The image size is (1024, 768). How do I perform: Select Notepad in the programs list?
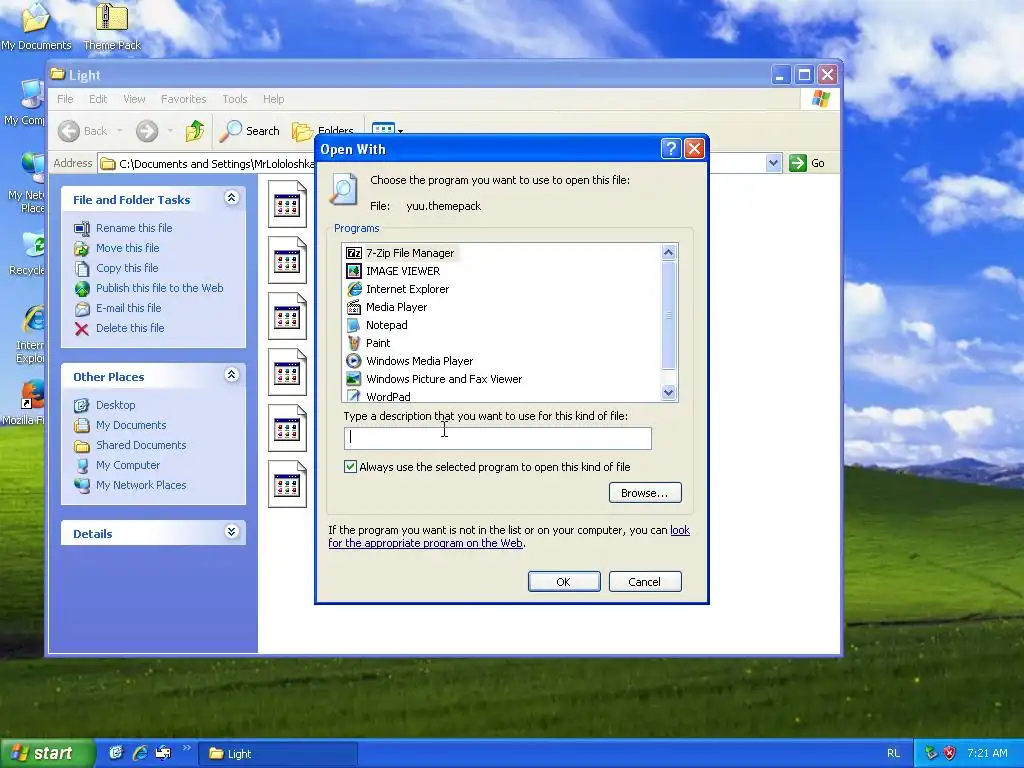click(377, 325)
